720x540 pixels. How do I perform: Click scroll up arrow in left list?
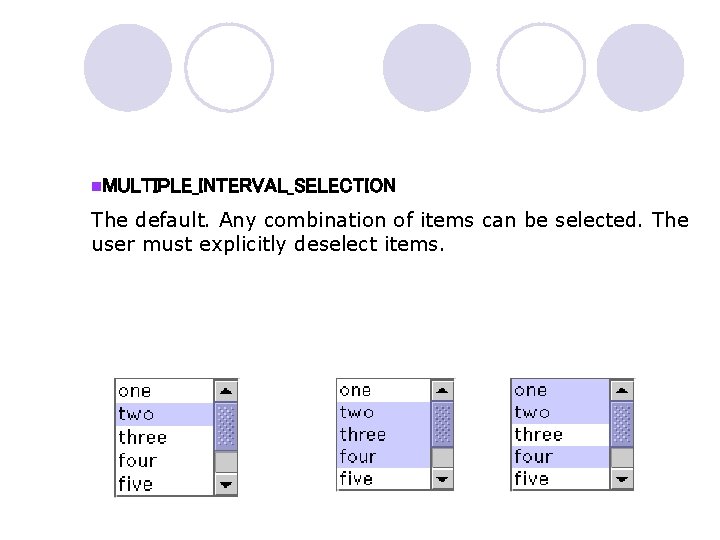point(226,391)
